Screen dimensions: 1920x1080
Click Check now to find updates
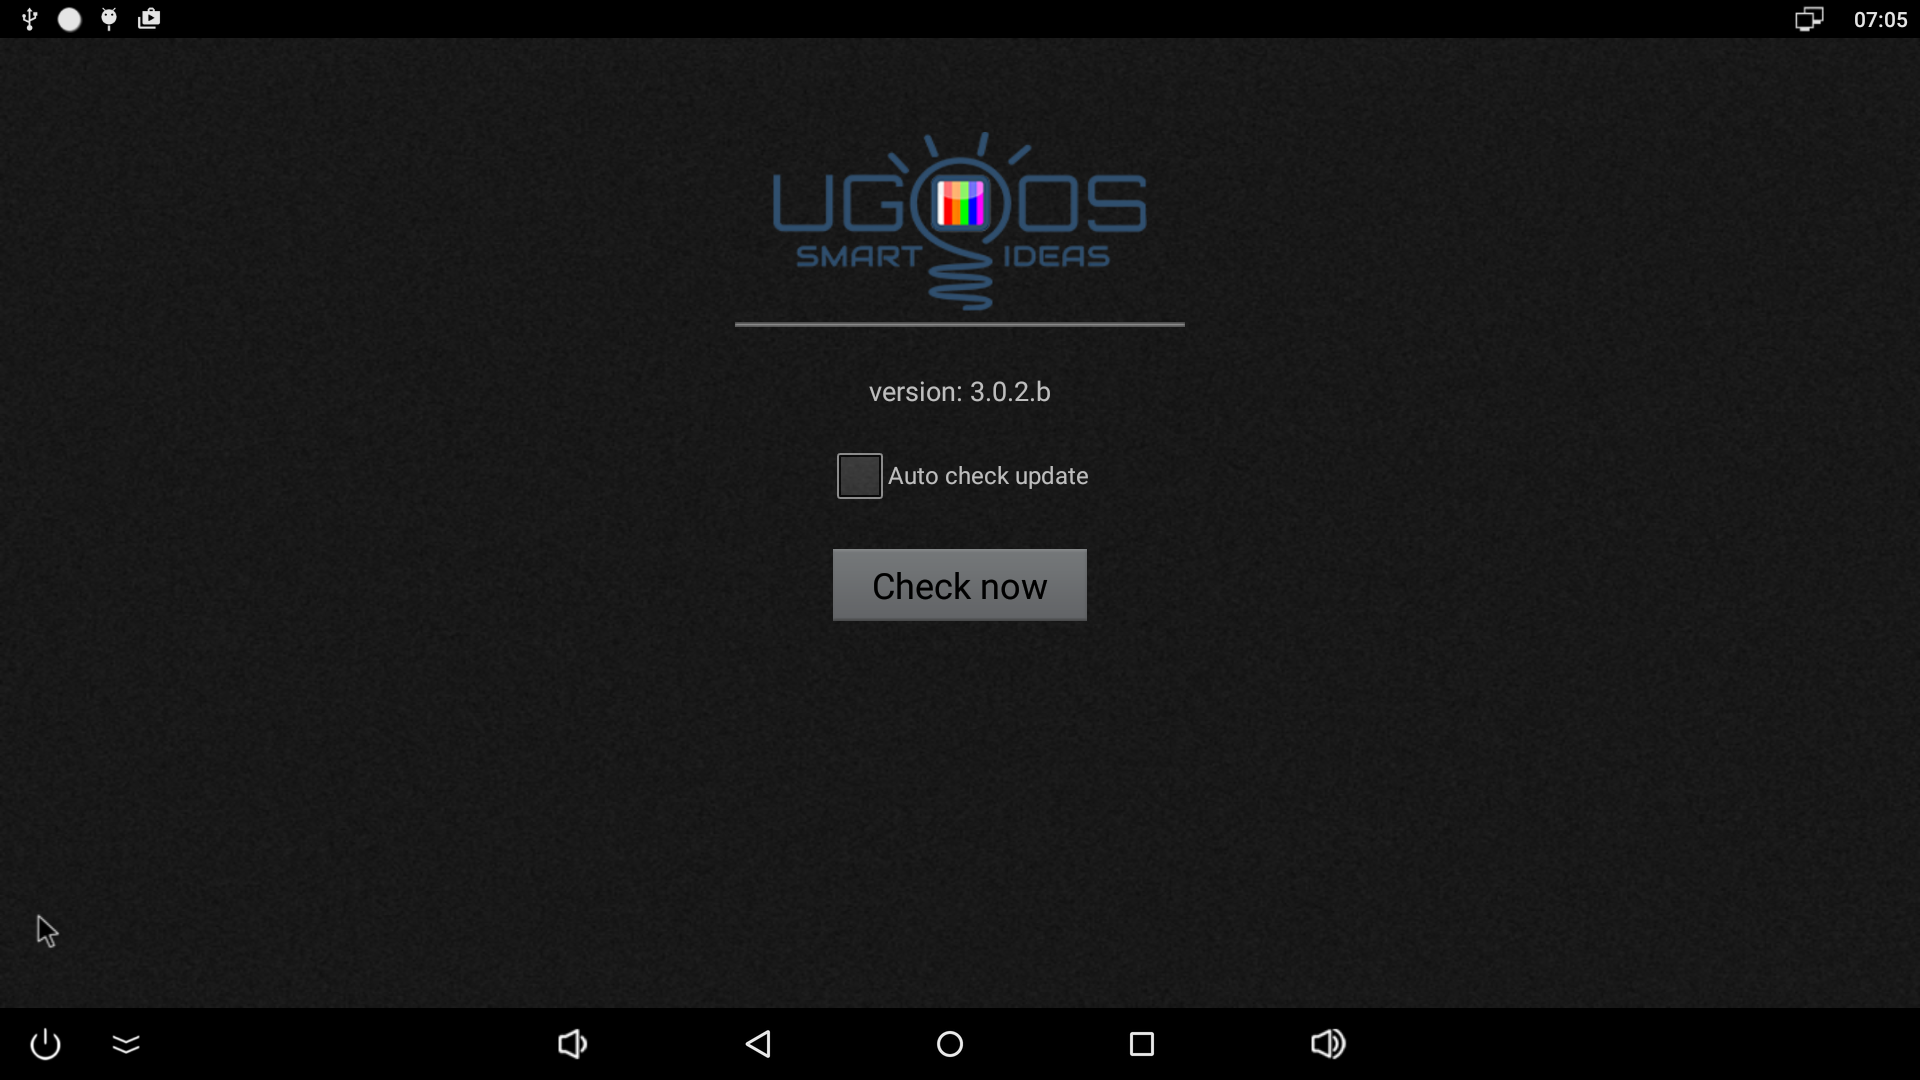[960, 585]
